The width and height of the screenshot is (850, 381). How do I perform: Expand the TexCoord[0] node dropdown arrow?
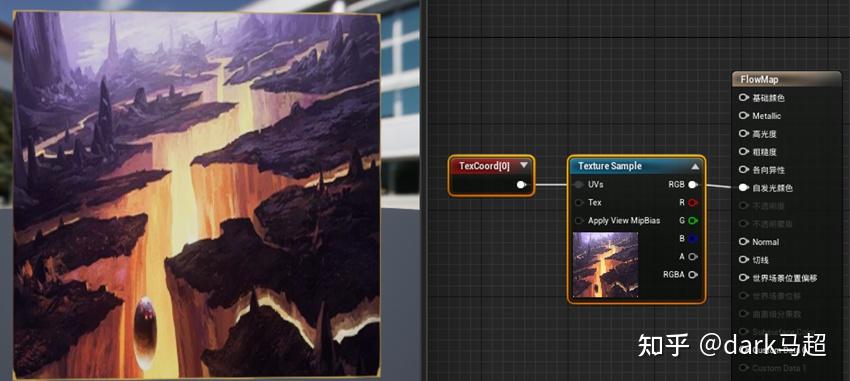[x=524, y=165]
